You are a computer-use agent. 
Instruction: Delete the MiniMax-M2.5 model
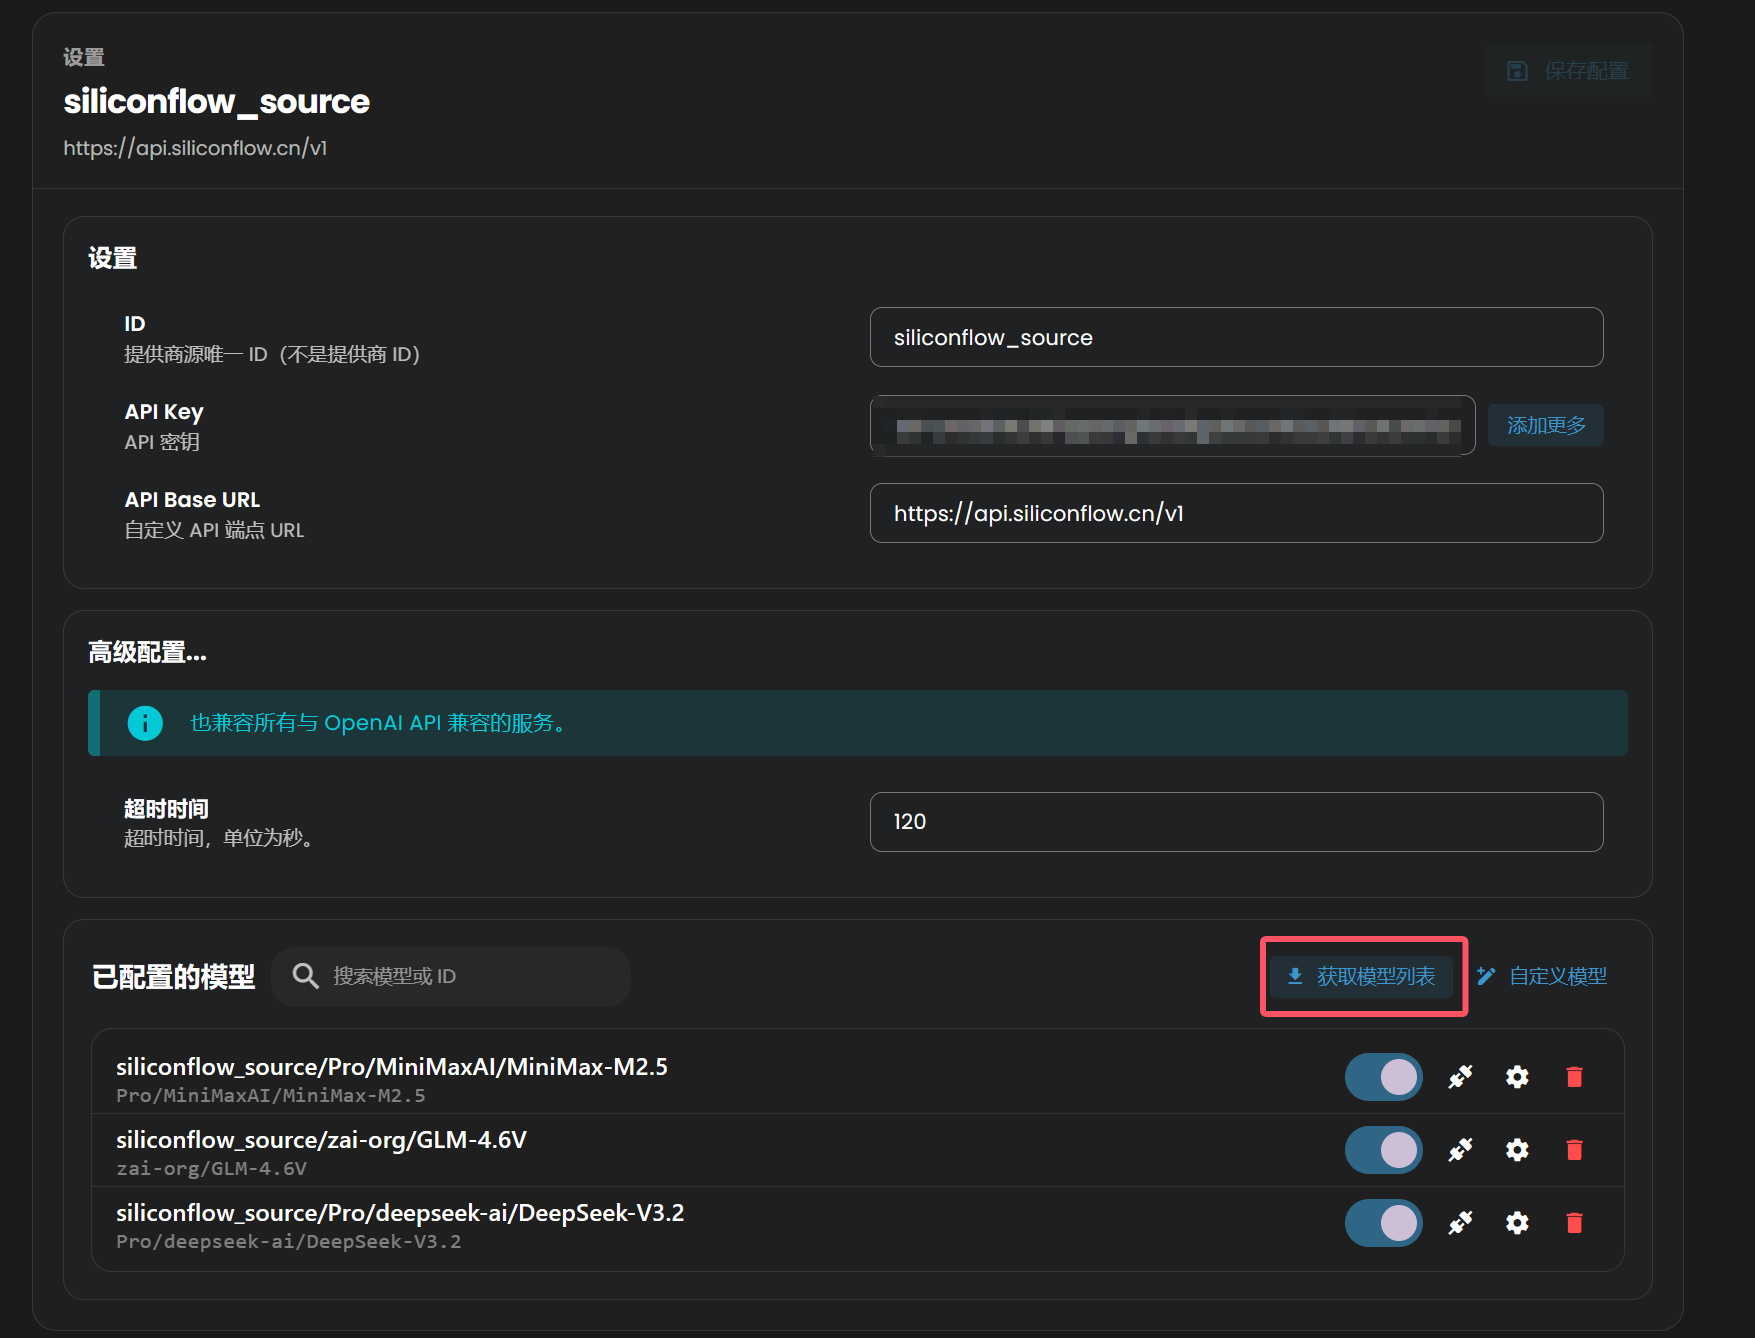(1574, 1077)
